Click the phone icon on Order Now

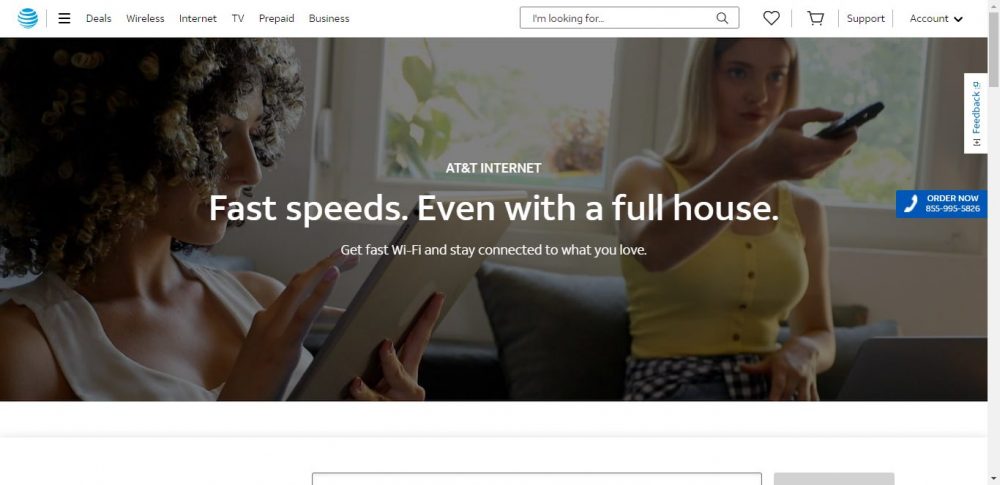(x=911, y=204)
